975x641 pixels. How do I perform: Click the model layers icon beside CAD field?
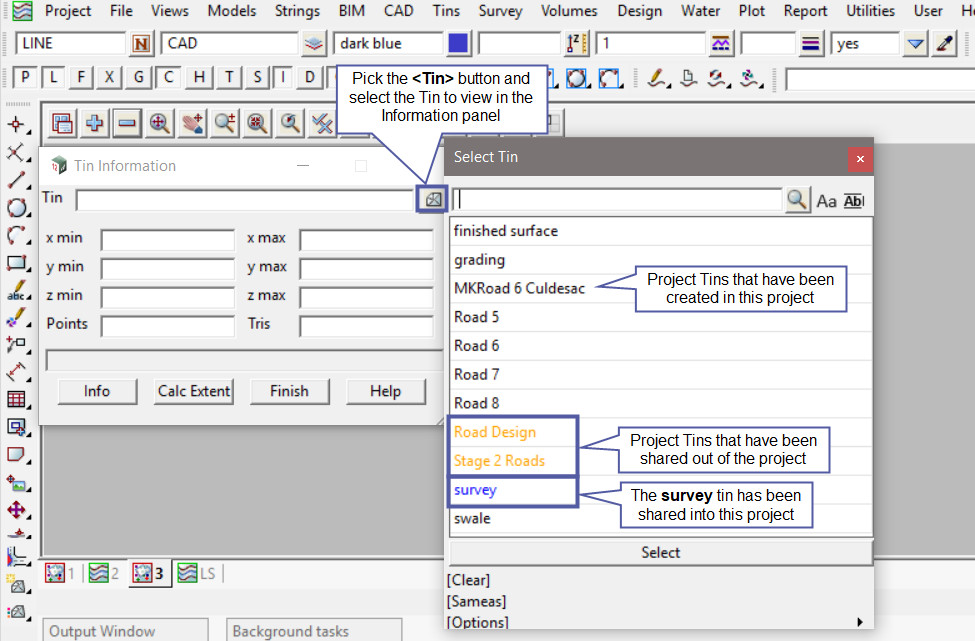(x=314, y=44)
